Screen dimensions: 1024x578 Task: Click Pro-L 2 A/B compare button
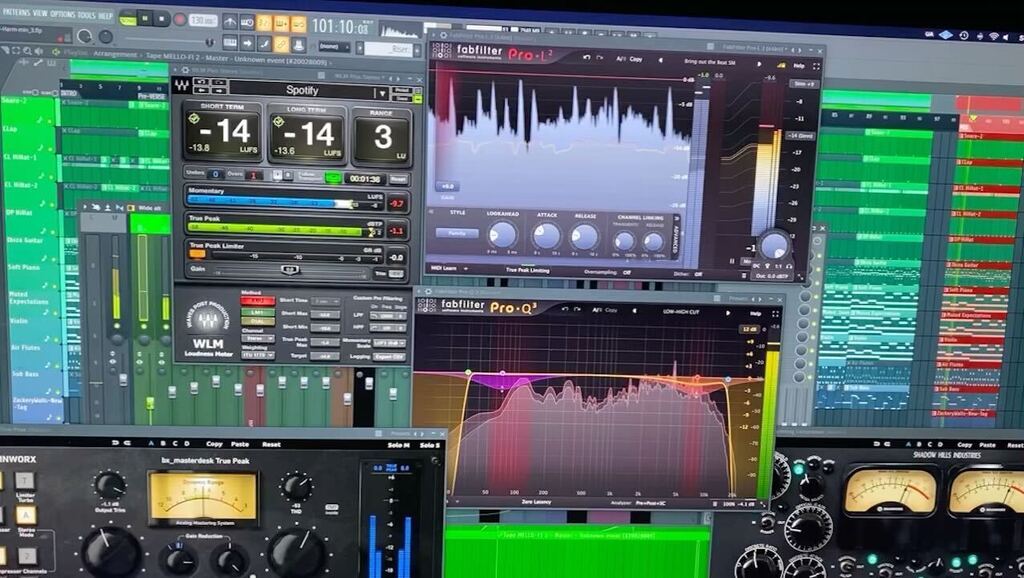click(620, 59)
